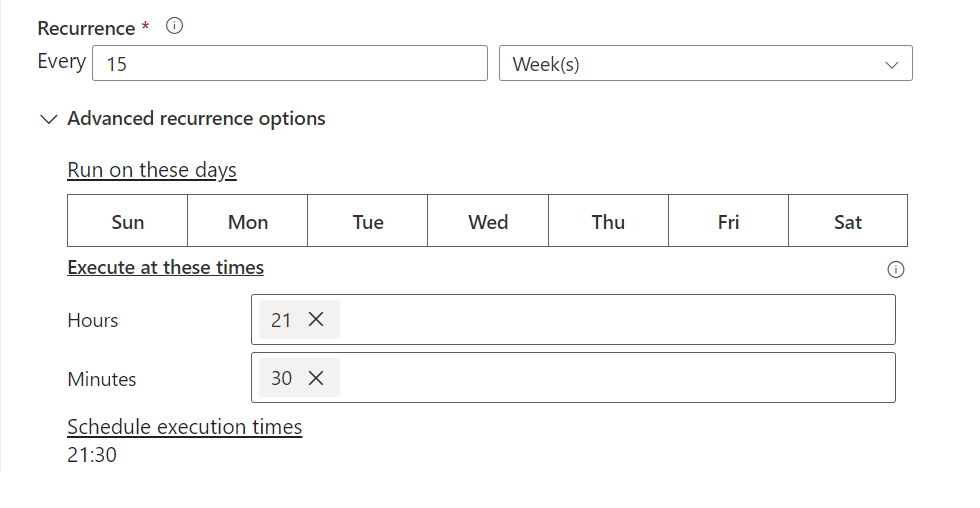The image size is (980, 508).
Task: Remove the 30 minute tag
Action: click(316, 378)
